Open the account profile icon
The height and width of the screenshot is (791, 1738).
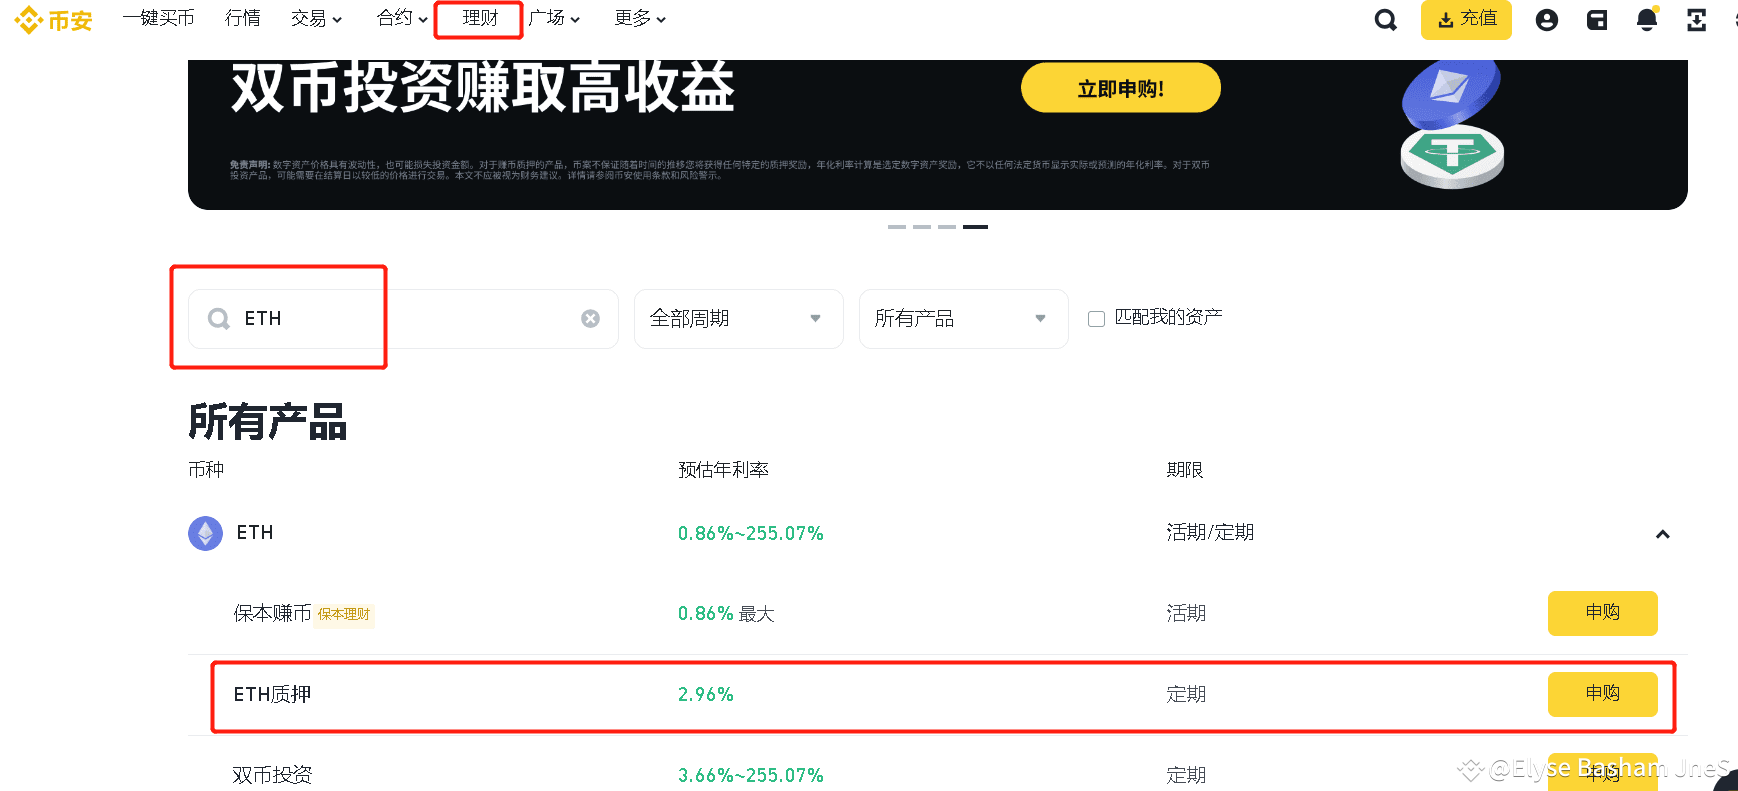click(1546, 19)
